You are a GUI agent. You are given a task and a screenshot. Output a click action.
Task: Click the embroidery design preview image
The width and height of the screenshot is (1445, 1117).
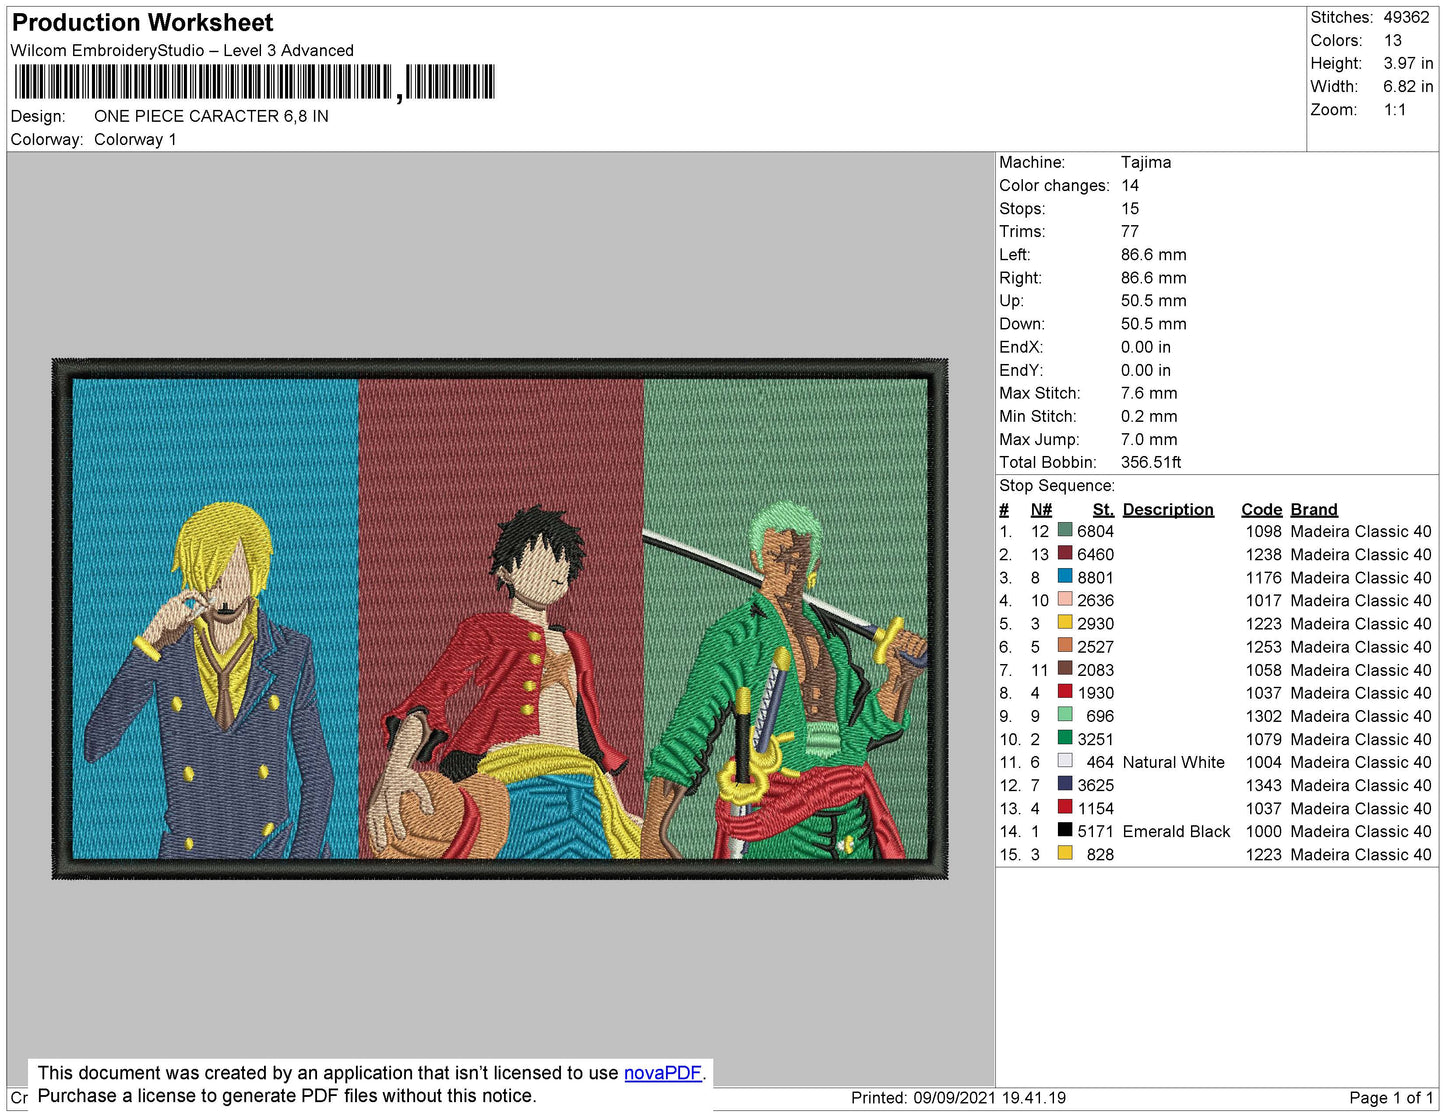(x=500, y=619)
